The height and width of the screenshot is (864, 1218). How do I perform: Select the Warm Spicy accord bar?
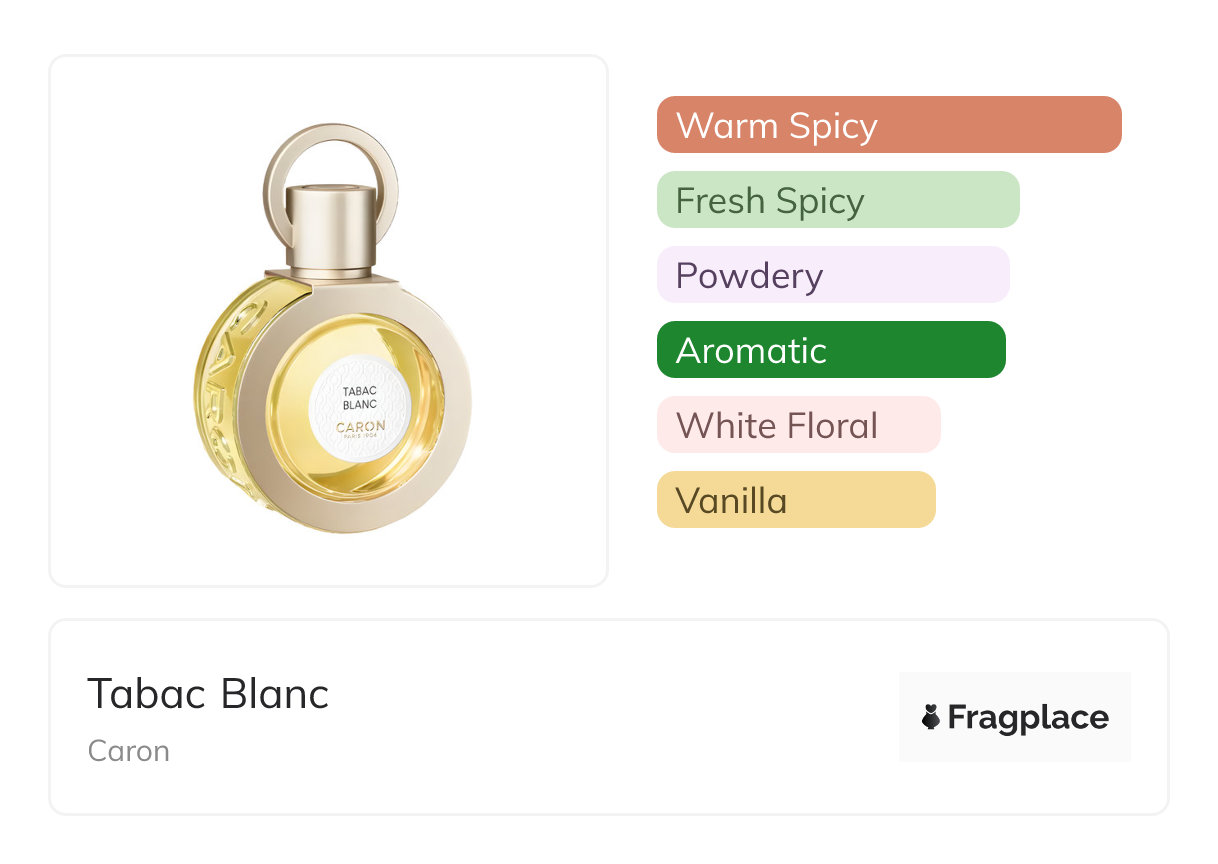tap(888, 125)
